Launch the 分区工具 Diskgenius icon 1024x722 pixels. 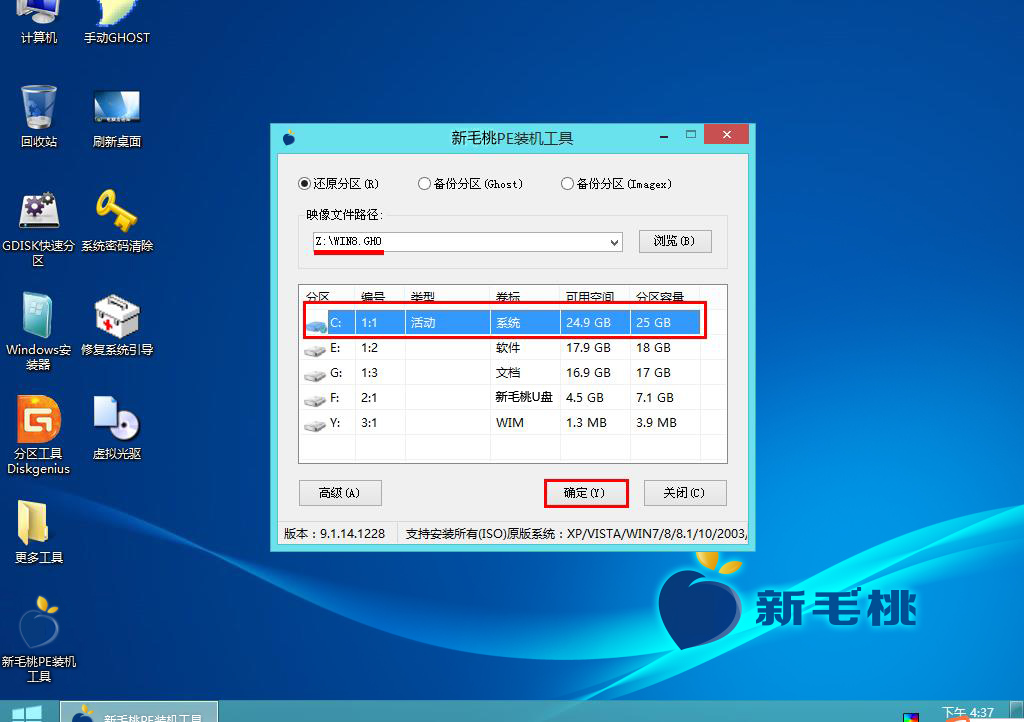(39, 435)
